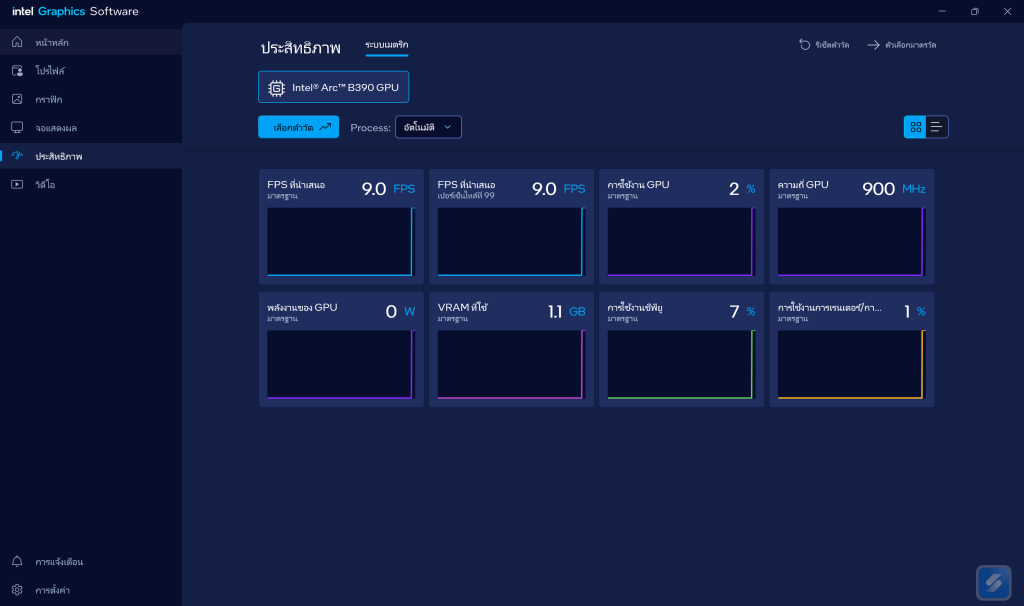Click the Home icon in sidebar

click(17, 42)
